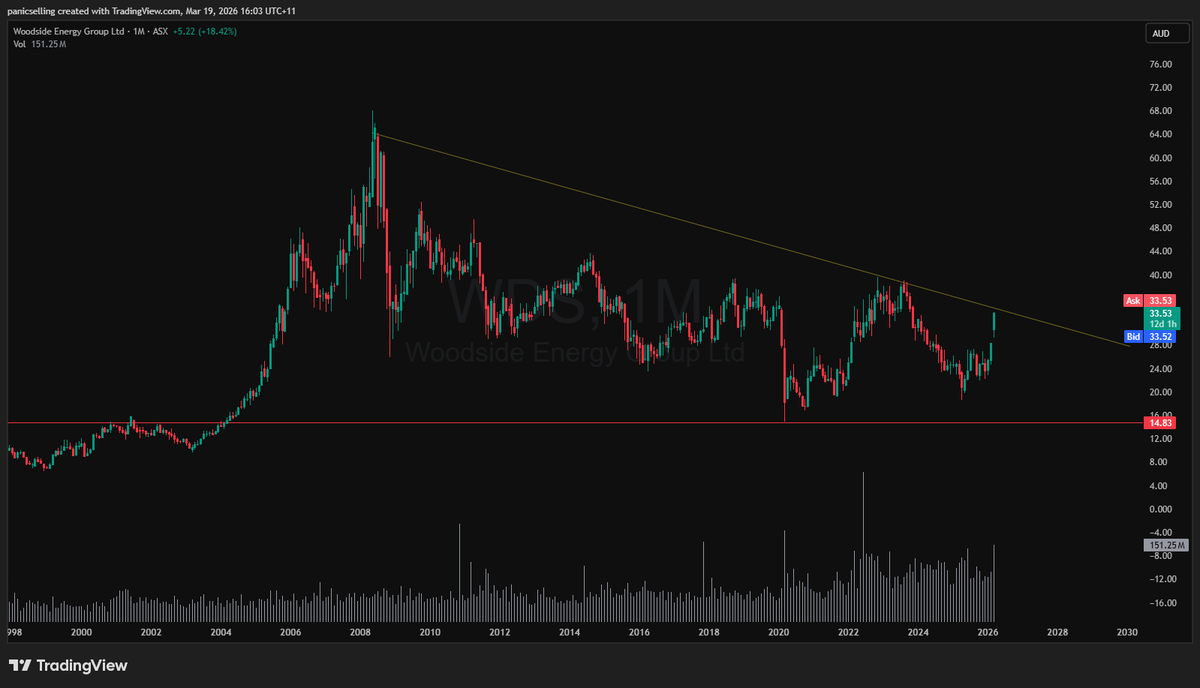Click the red Ask 33.53 price label
Screen dimensions: 1200x688
pyautogui.click(x=1149, y=300)
